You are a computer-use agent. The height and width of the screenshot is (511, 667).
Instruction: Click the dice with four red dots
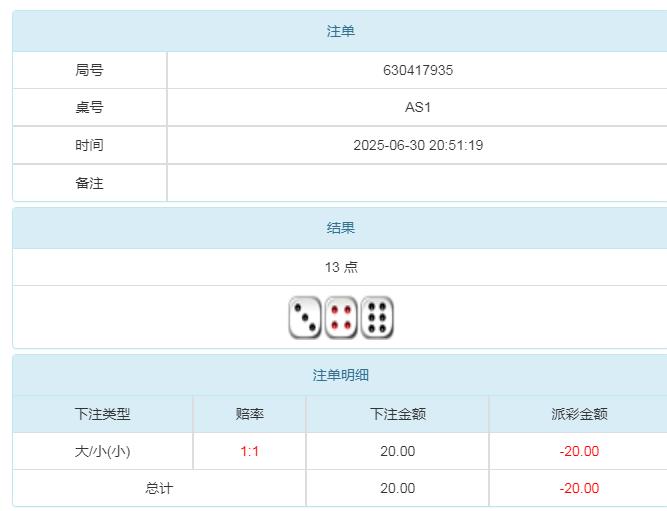pos(341,317)
